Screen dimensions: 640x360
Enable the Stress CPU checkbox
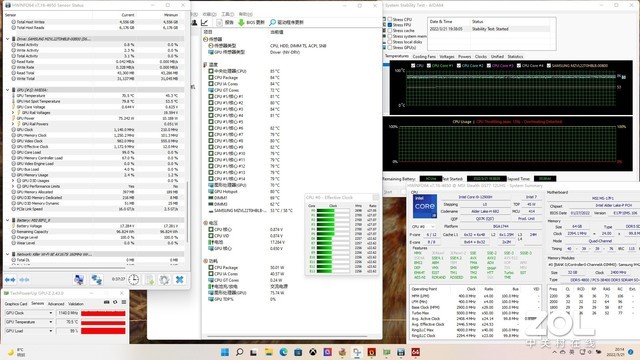click(390, 19)
